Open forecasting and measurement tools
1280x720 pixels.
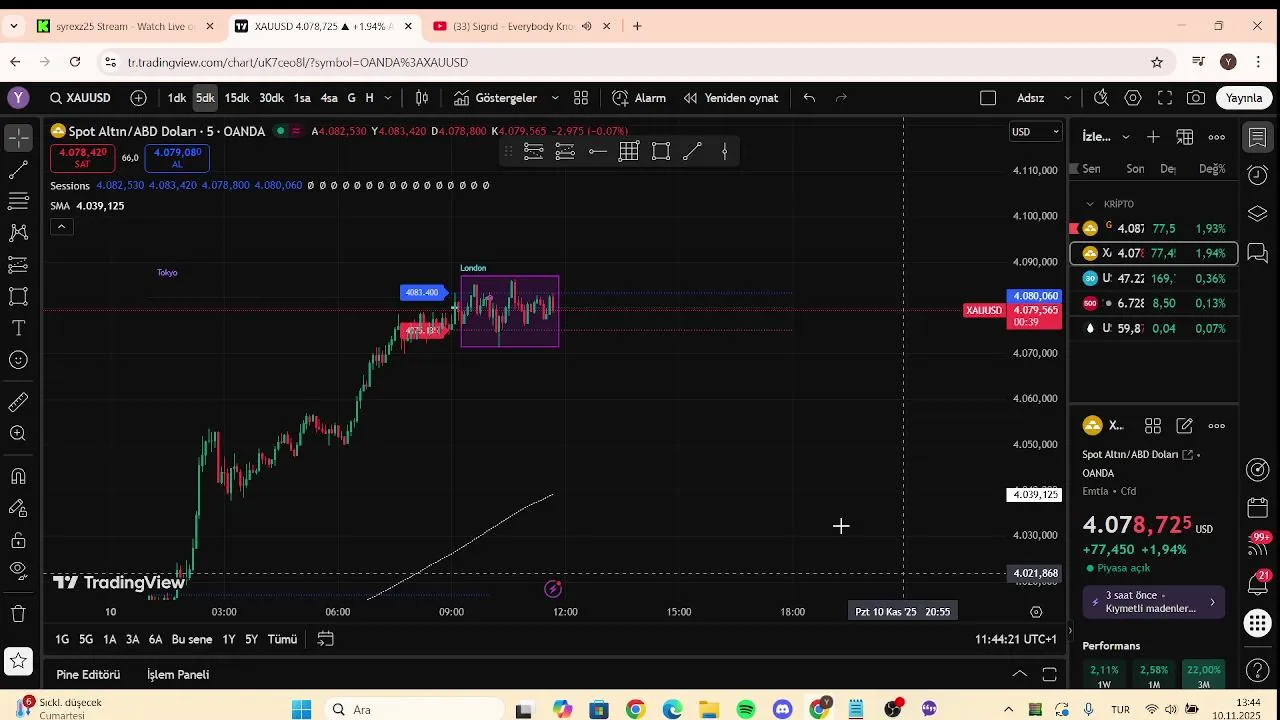tap(18, 265)
